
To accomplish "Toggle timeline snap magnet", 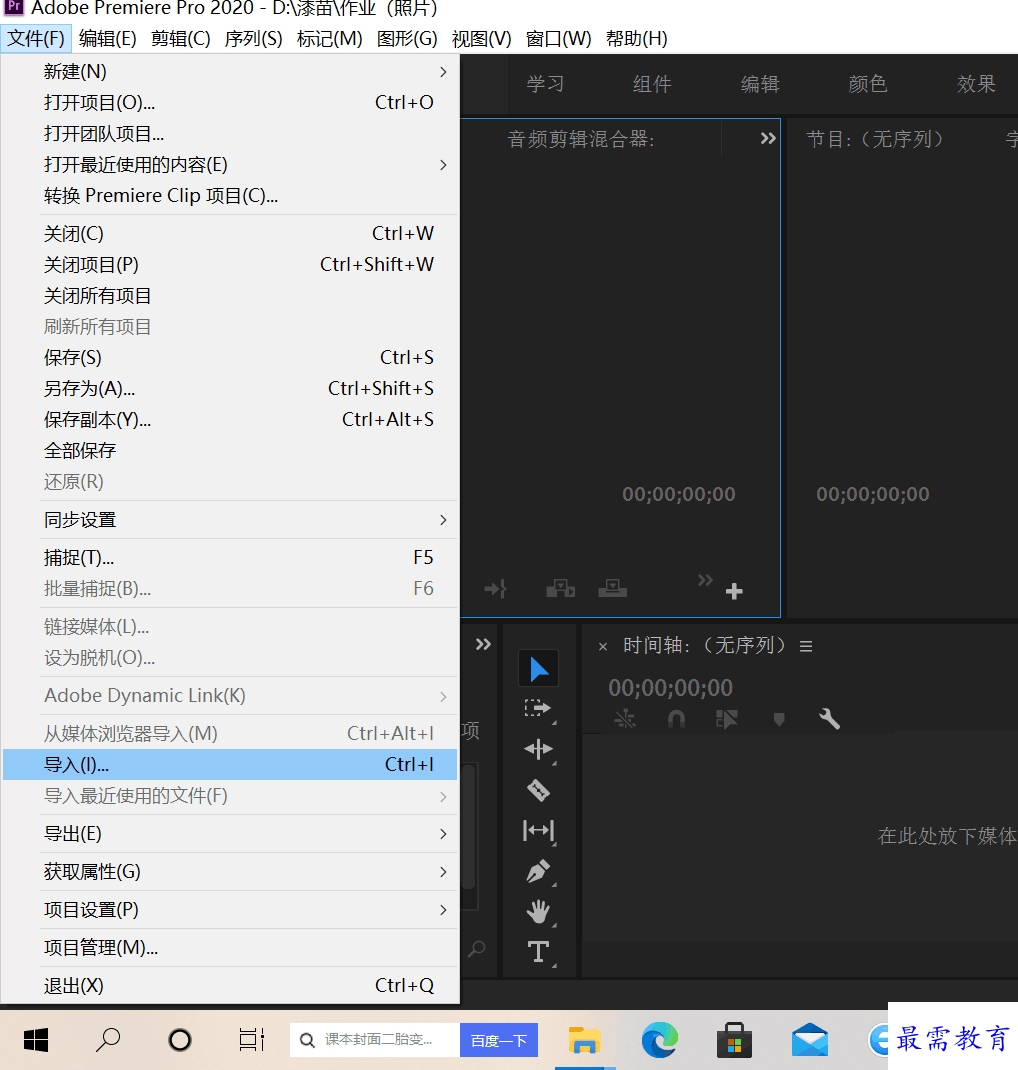I will pyautogui.click(x=676, y=719).
